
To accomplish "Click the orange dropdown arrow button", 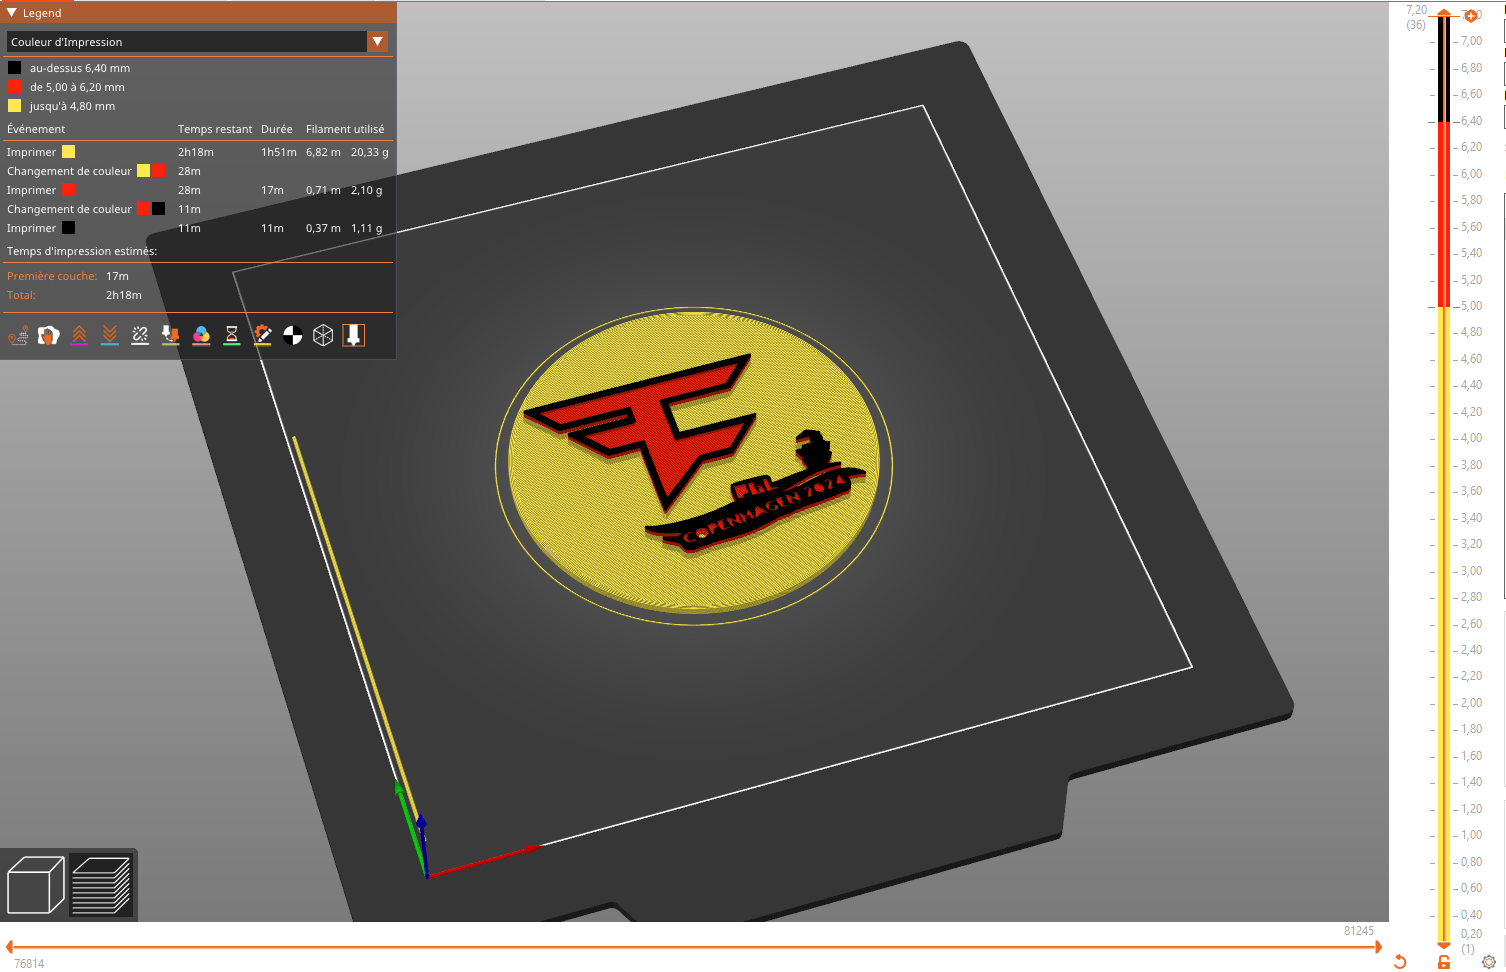I will [x=377, y=42].
